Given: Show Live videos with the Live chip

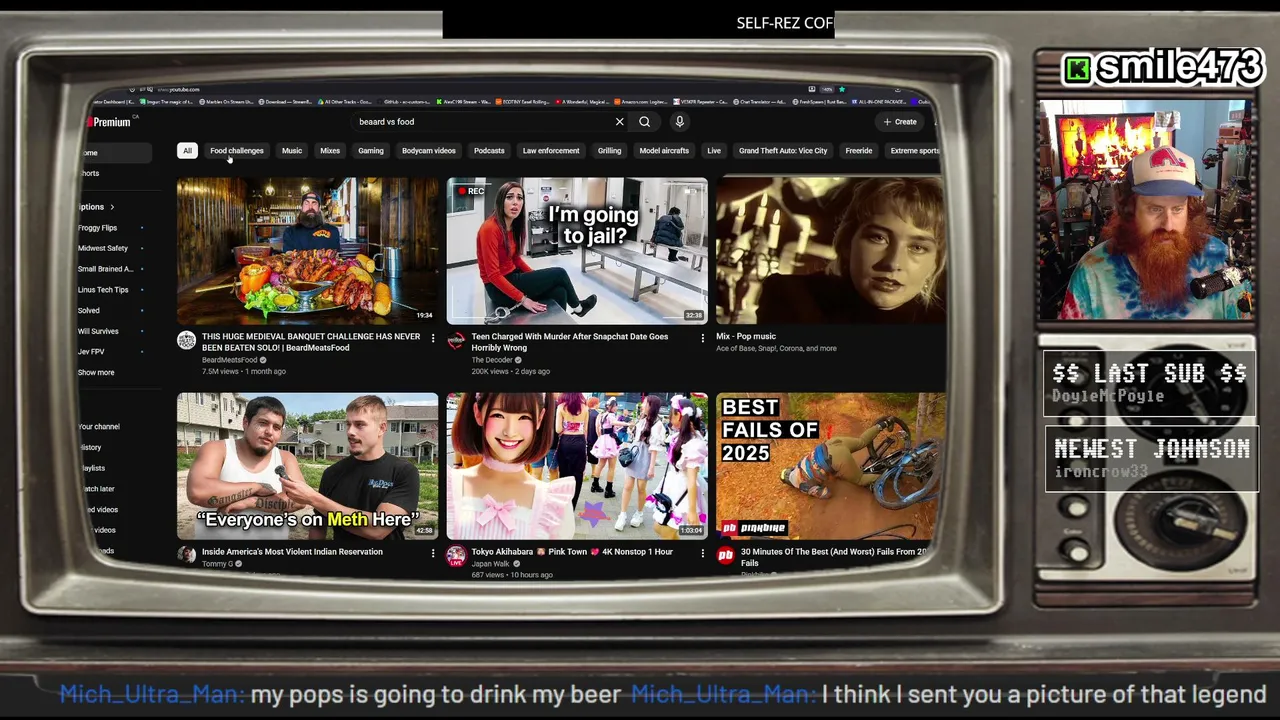Looking at the screenshot, I should [x=714, y=151].
